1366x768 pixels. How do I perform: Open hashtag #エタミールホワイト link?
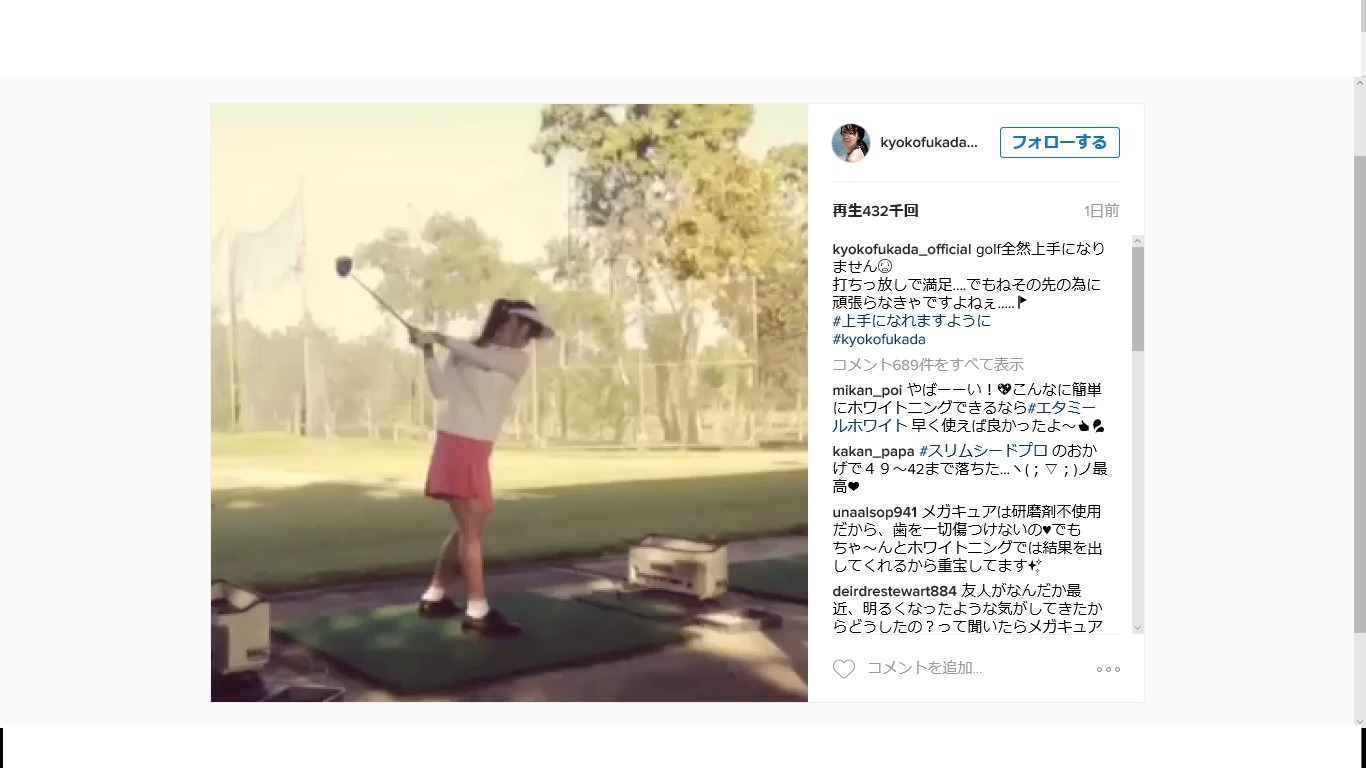[950, 417]
